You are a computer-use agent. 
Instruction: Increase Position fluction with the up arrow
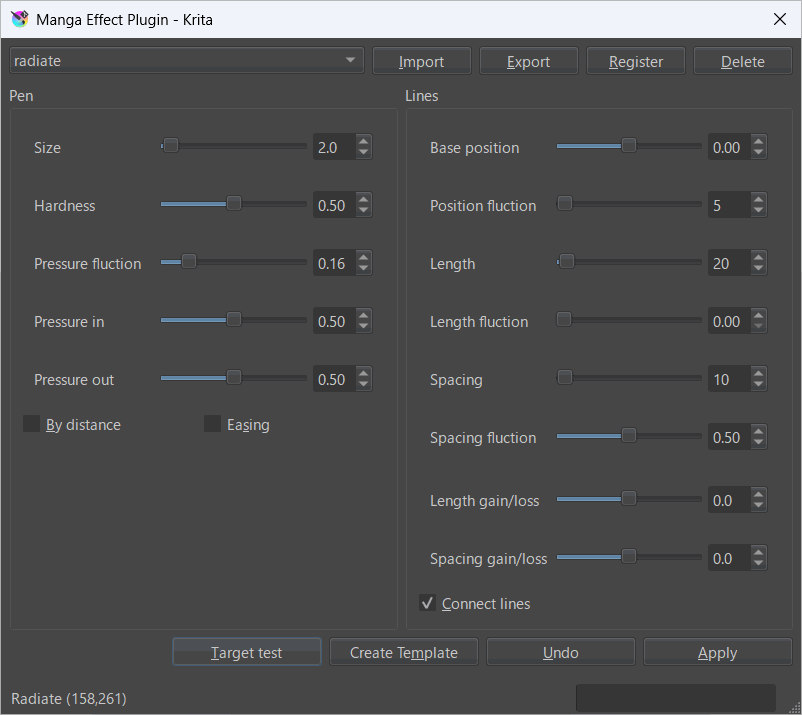pos(759,199)
